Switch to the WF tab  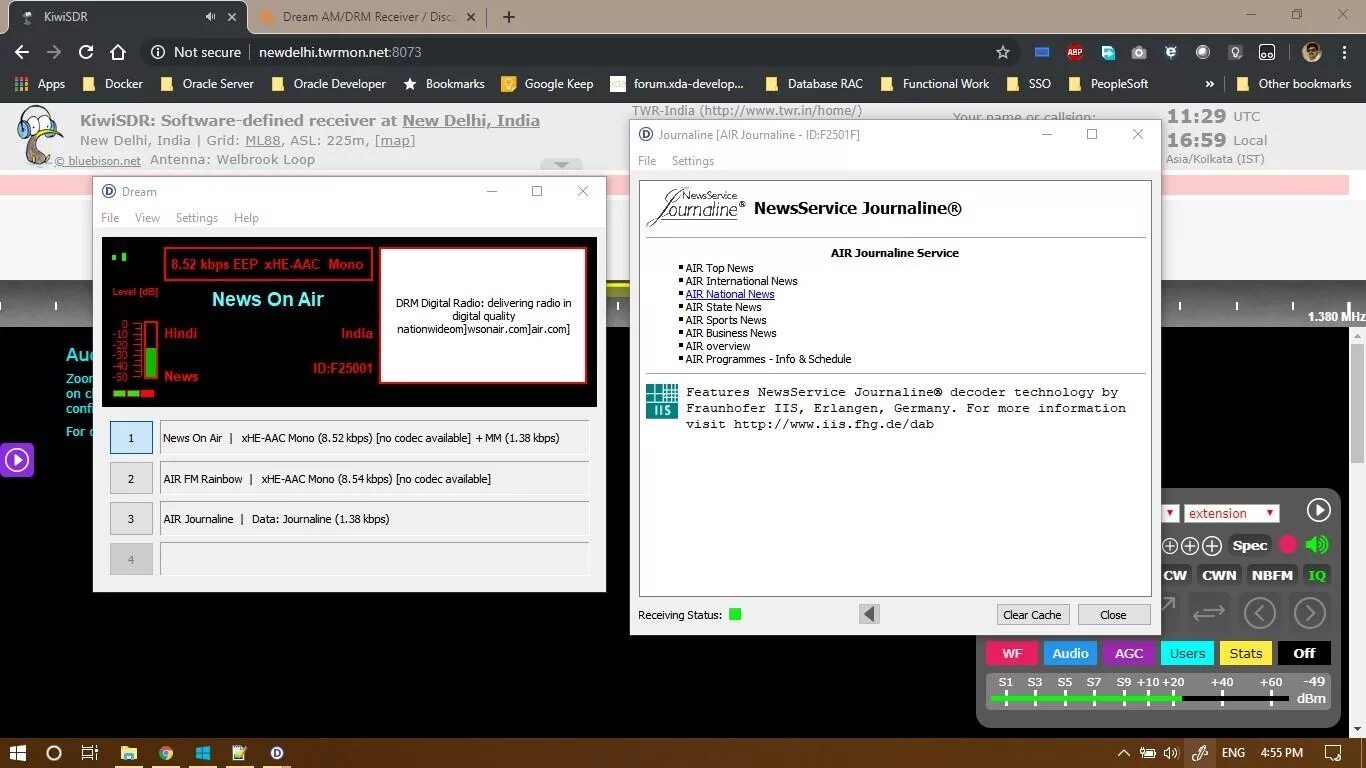click(x=1012, y=653)
